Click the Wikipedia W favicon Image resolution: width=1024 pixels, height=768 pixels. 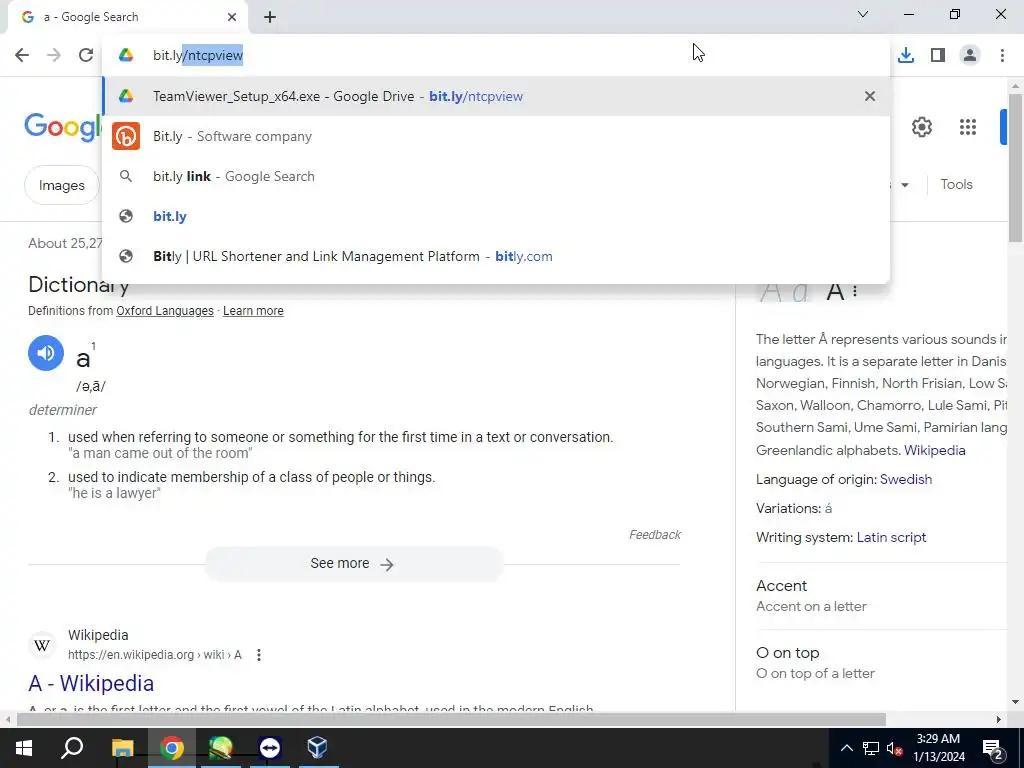(x=42, y=645)
